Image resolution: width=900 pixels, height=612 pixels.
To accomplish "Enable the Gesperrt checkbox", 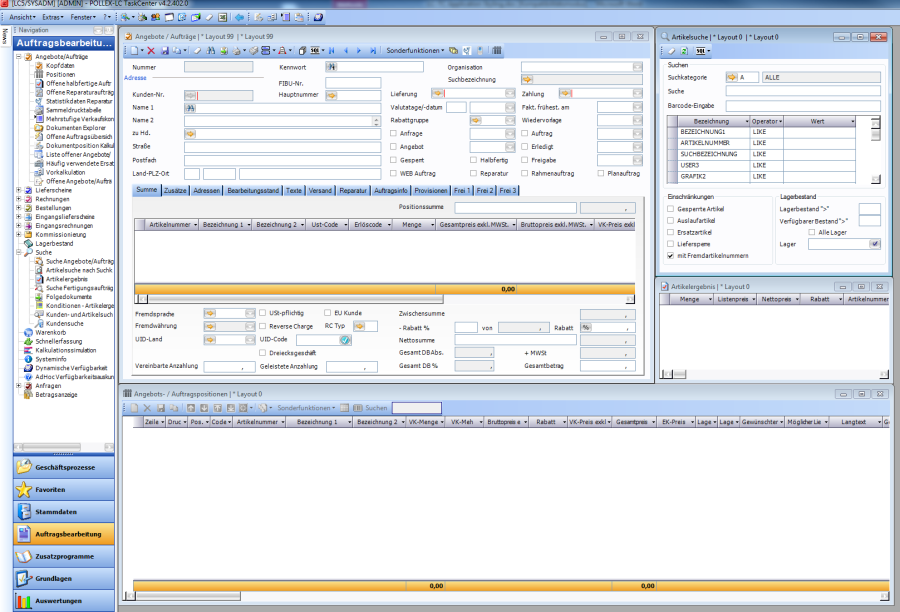I will pyautogui.click(x=393, y=159).
